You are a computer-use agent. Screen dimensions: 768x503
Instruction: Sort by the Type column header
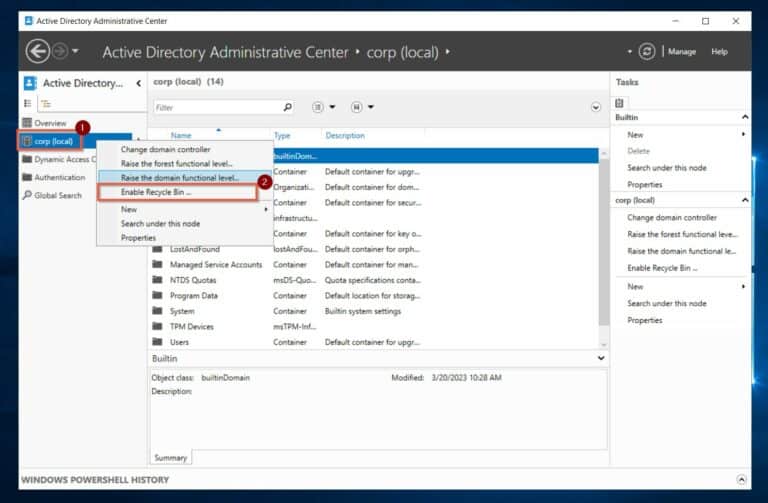pyautogui.click(x=282, y=136)
